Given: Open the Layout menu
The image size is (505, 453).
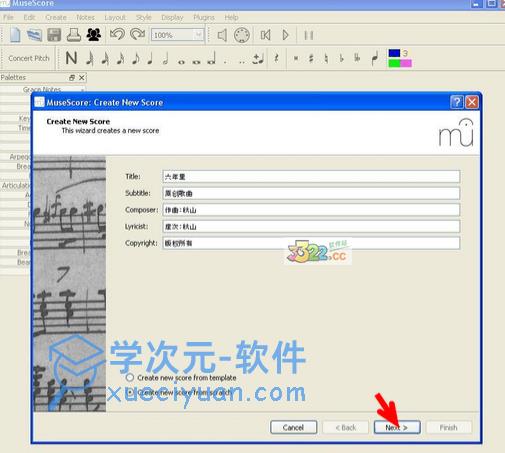Looking at the screenshot, I should click(115, 17).
